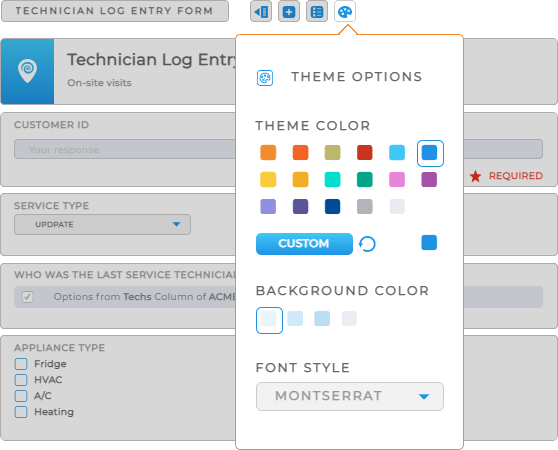Click the collapse sidebar panel icon
Viewport: 558px width, 450px height.
pyautogui.click(x=261, y=11)
